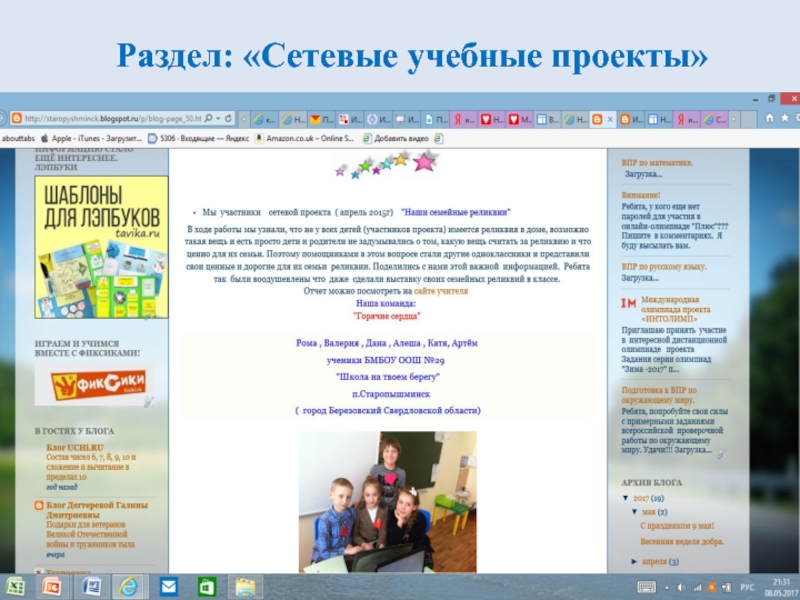This screenshot has height=600, width=800.
Task: Follow the 'сайте учителя' link
Action: (441, 291)
